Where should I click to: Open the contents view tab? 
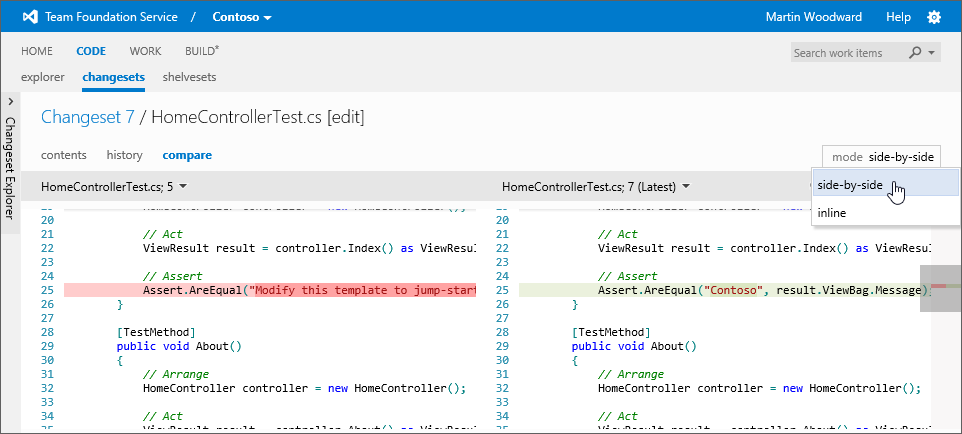tap(64, 155)
